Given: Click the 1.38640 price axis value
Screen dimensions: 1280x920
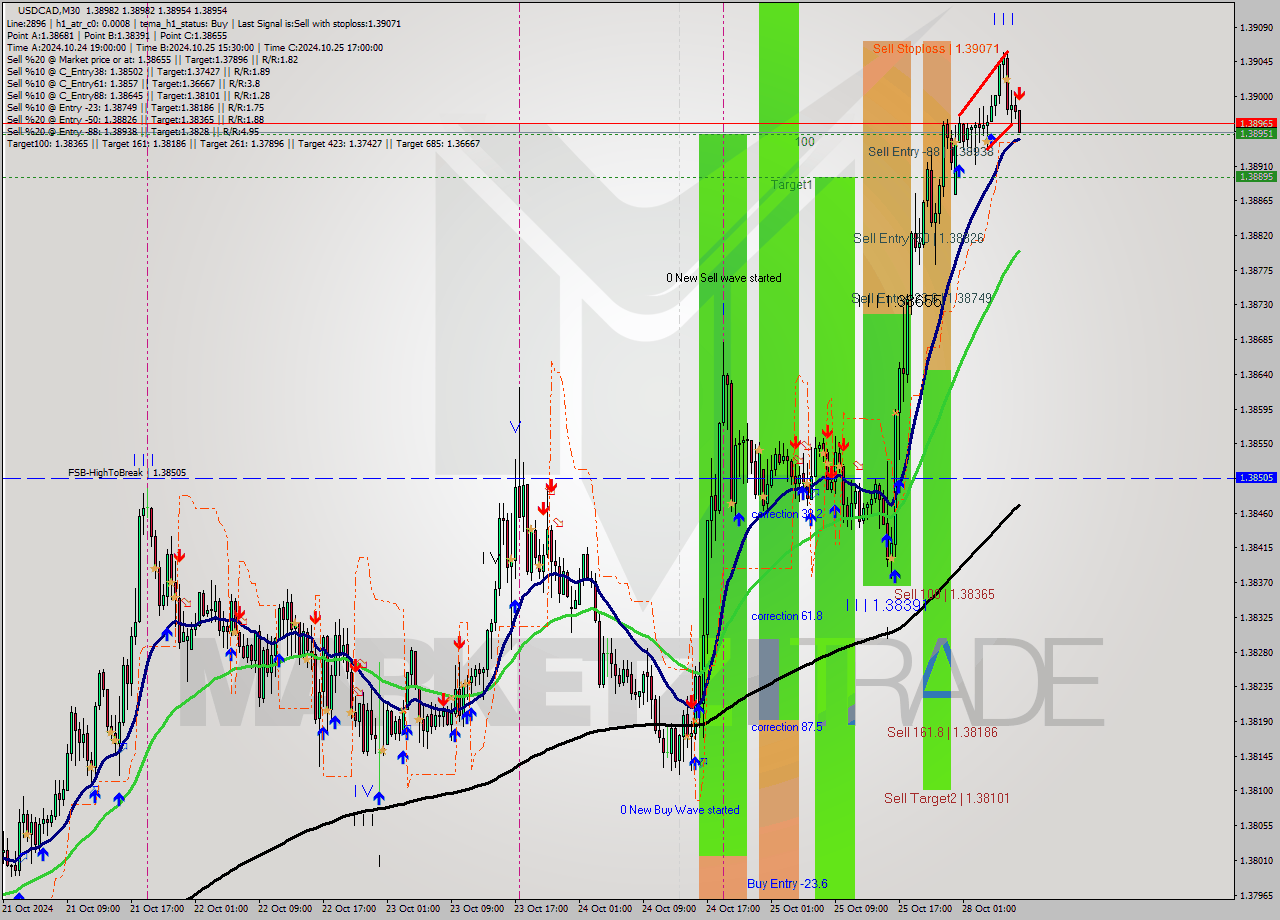Looking at the screenshot, I should coord(1255,375).
